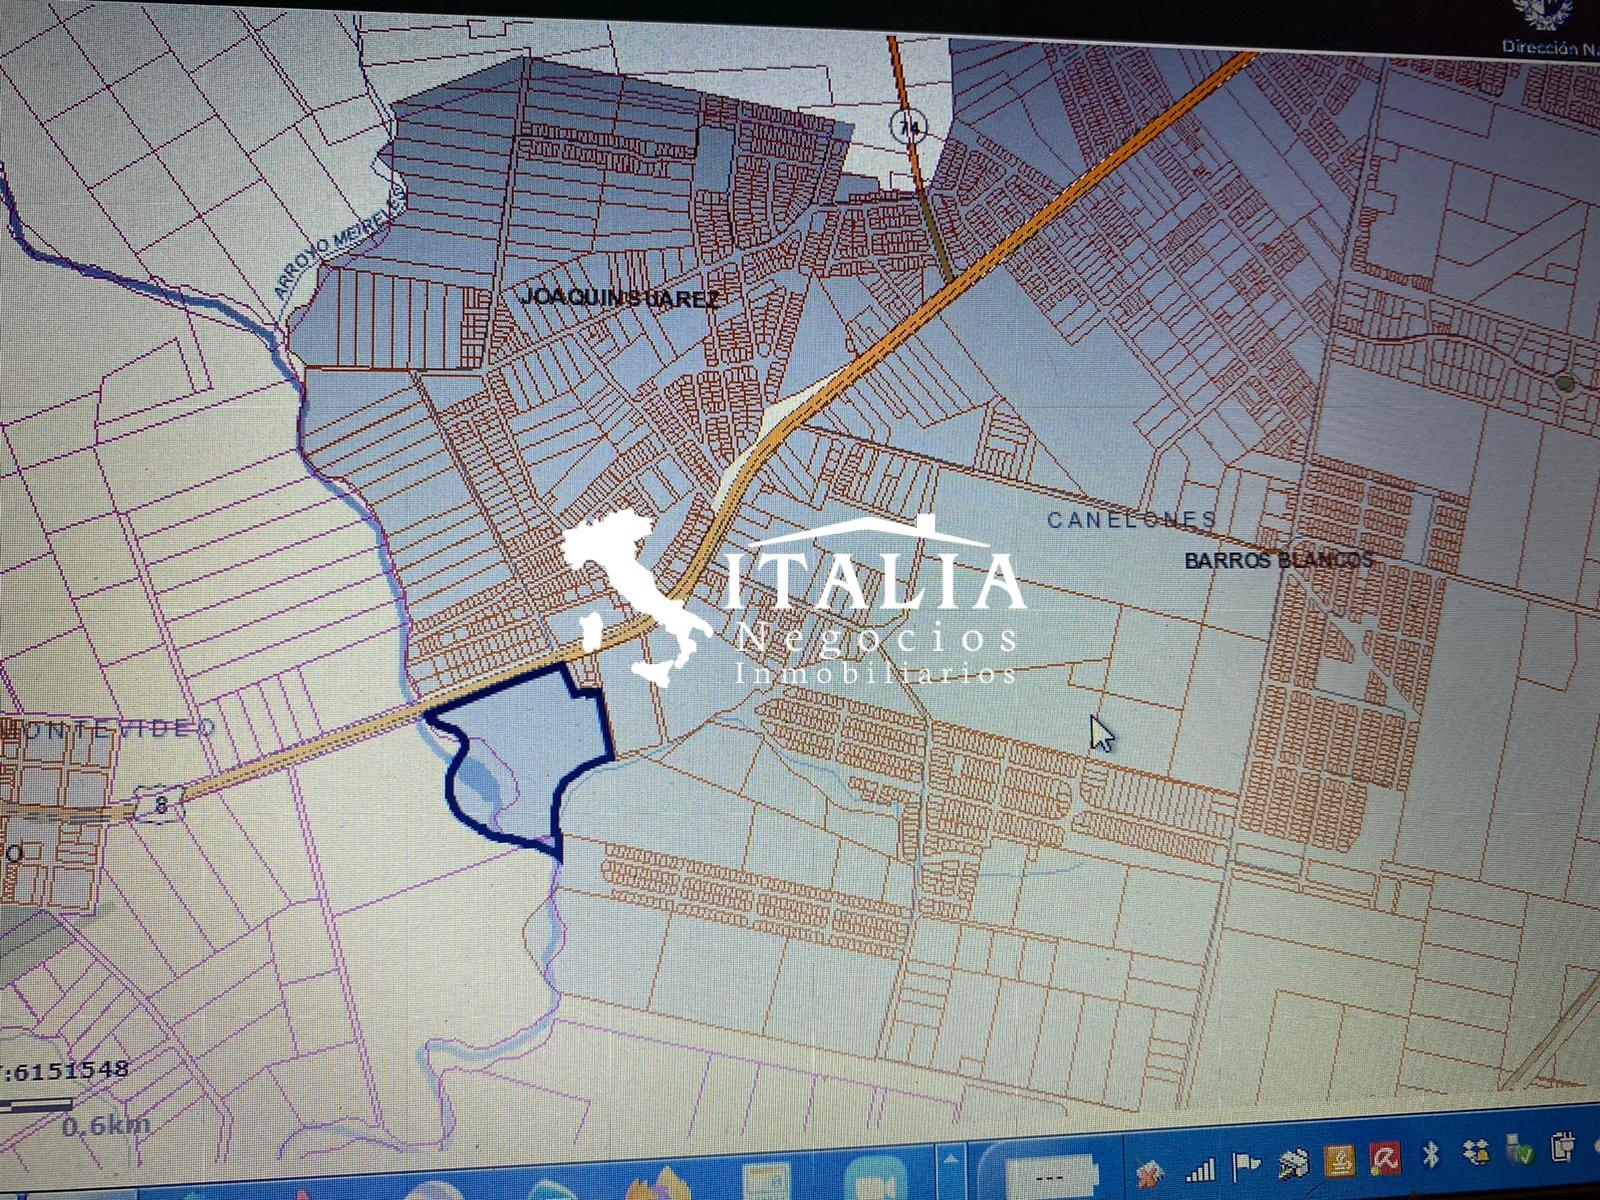Click the JOAQUIN SUAREZ map label
The image size is (1600, 1200).
tap(619, 297)
